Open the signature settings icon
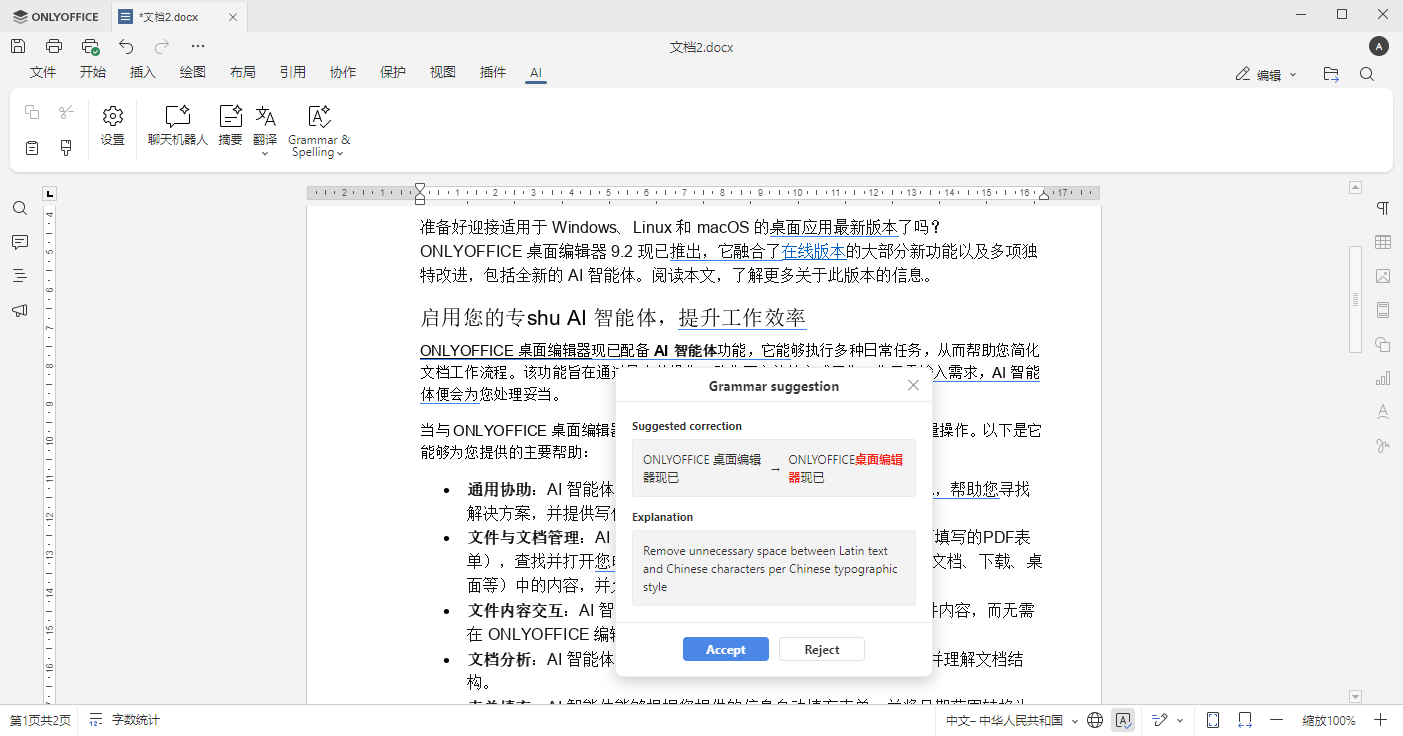The width and height of the screenshot is (1403, 736). click(1382, 444)
